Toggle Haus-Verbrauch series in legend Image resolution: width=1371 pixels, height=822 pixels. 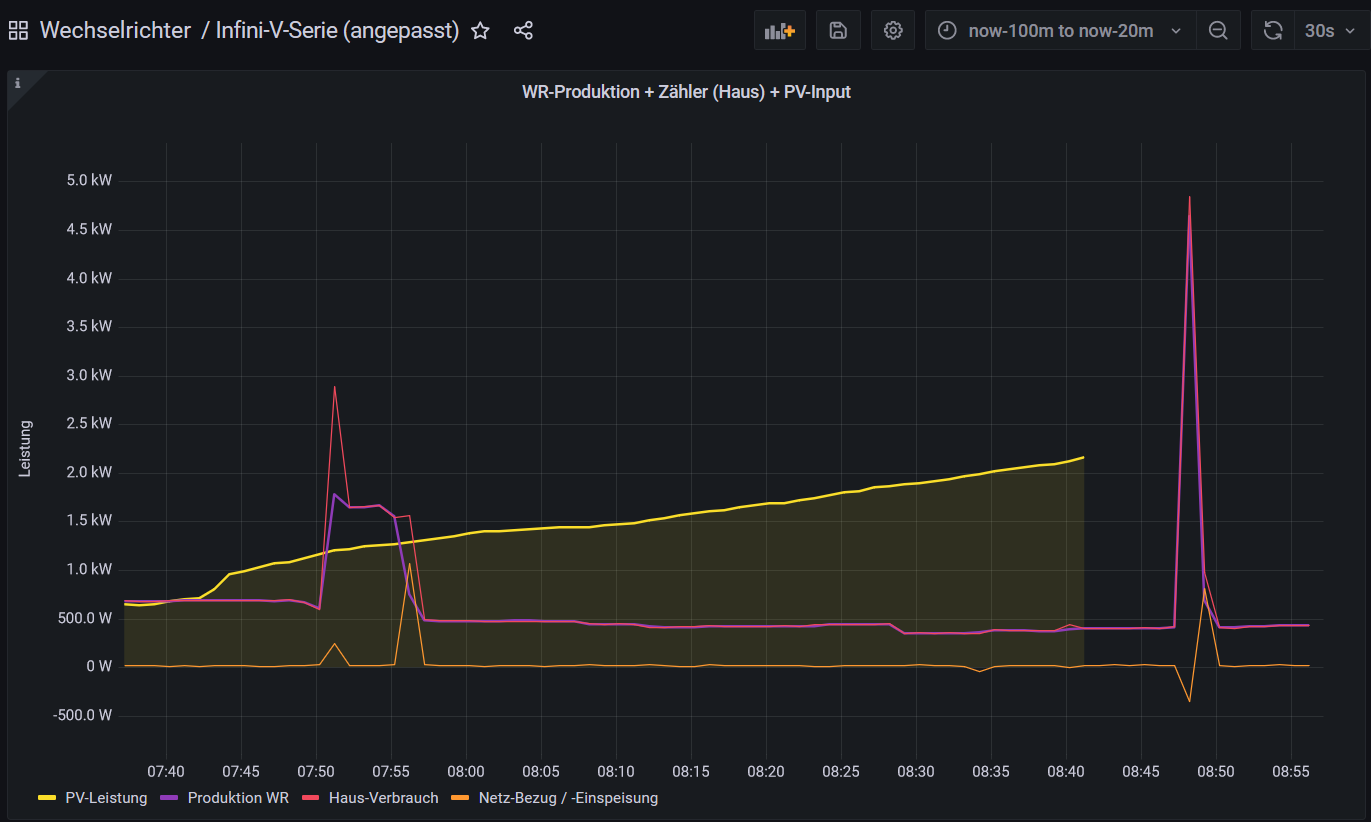pyautogui.click(x=382, y=798)
